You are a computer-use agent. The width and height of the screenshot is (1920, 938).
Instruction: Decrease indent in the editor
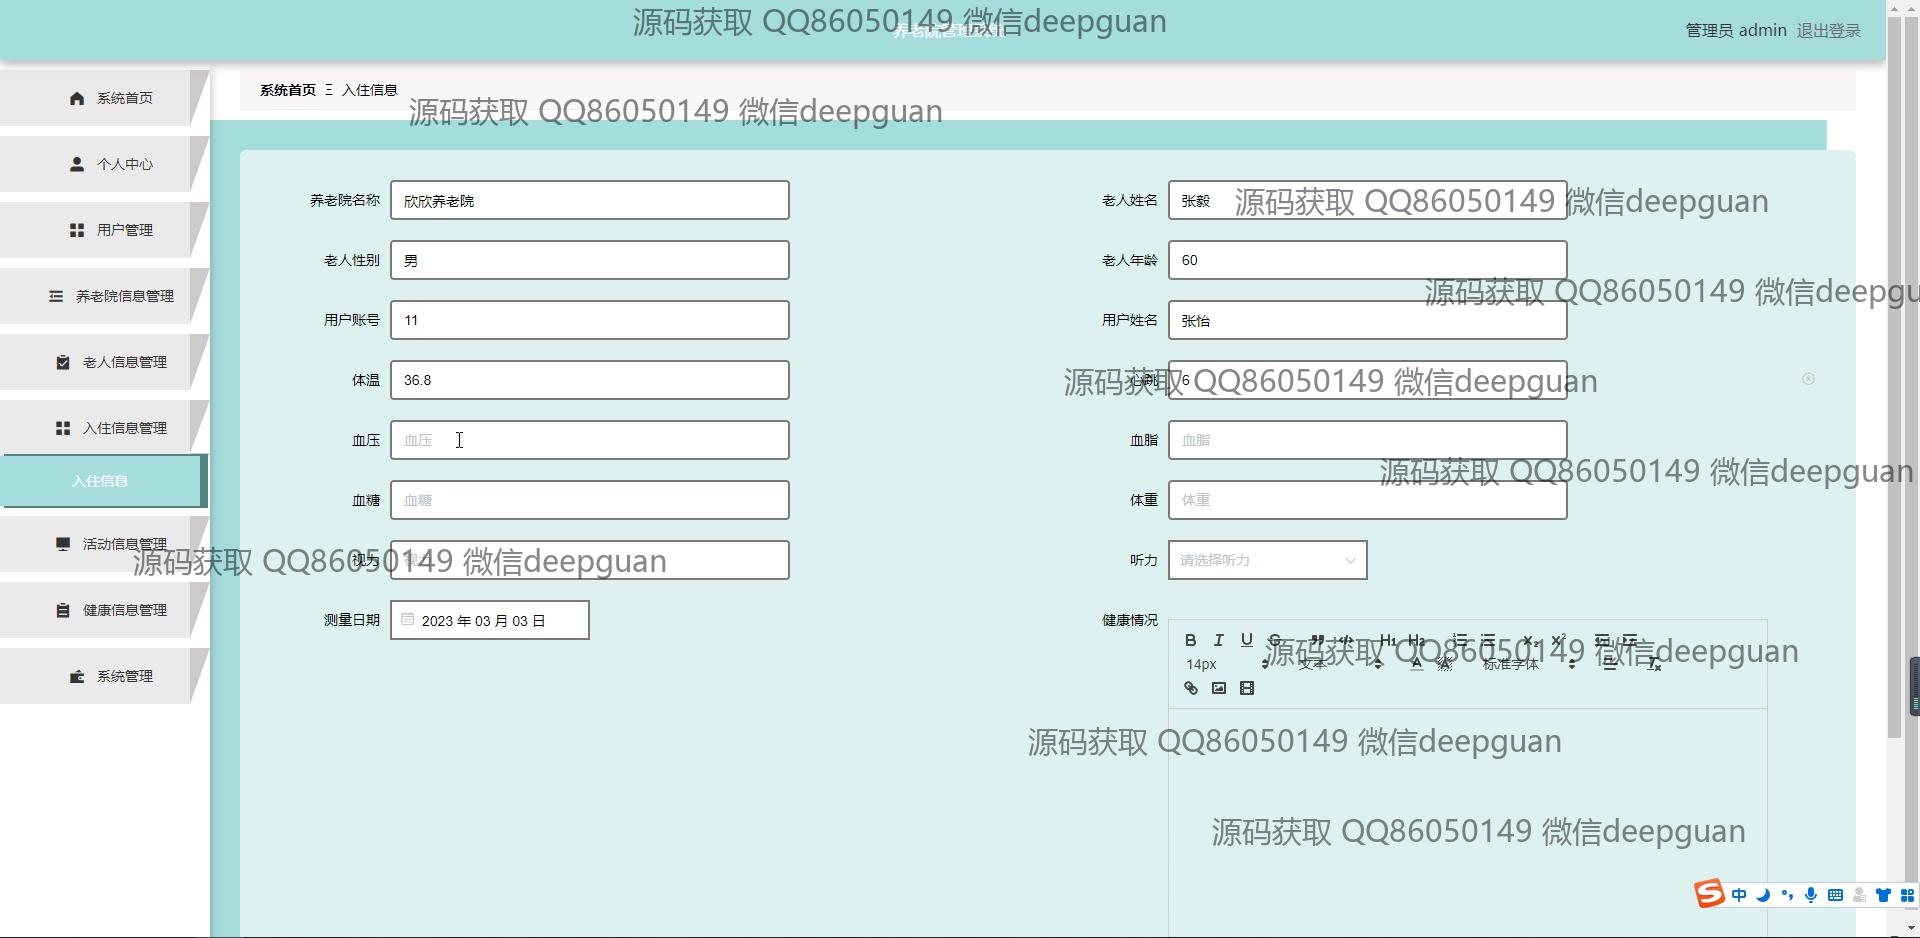point(1601,640)
